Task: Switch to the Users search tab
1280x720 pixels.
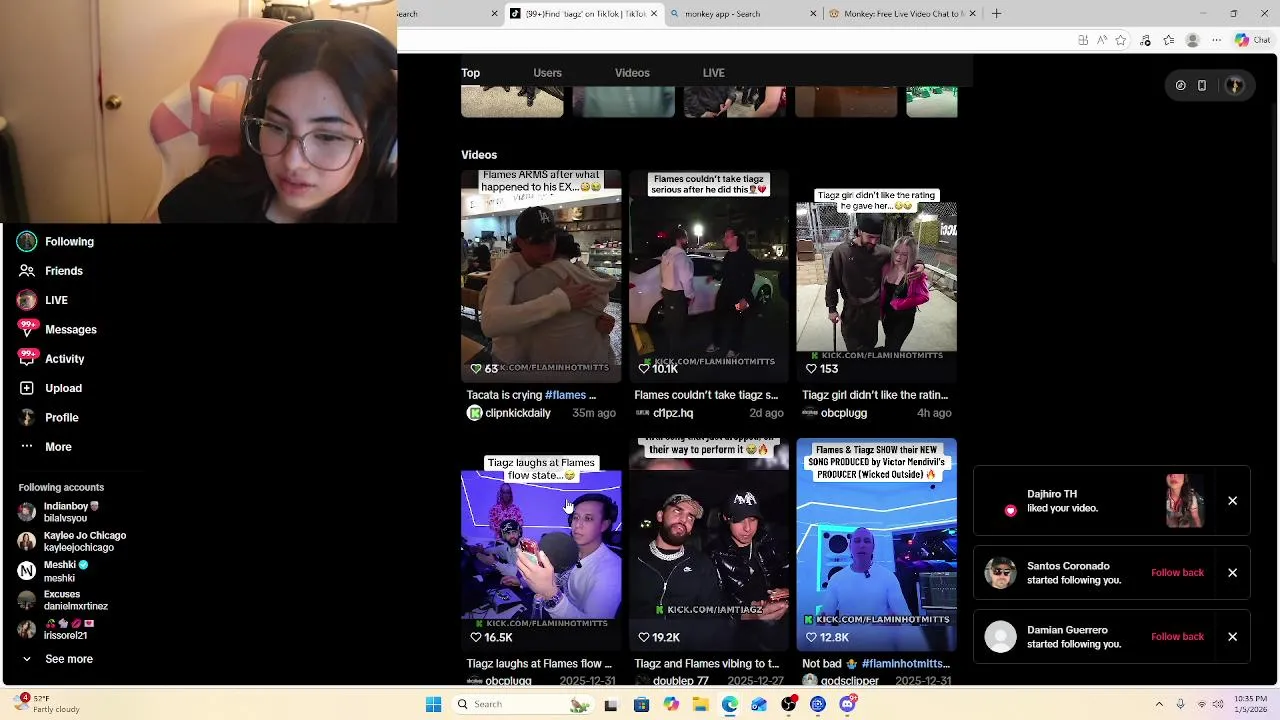Action: coord(547,73)
